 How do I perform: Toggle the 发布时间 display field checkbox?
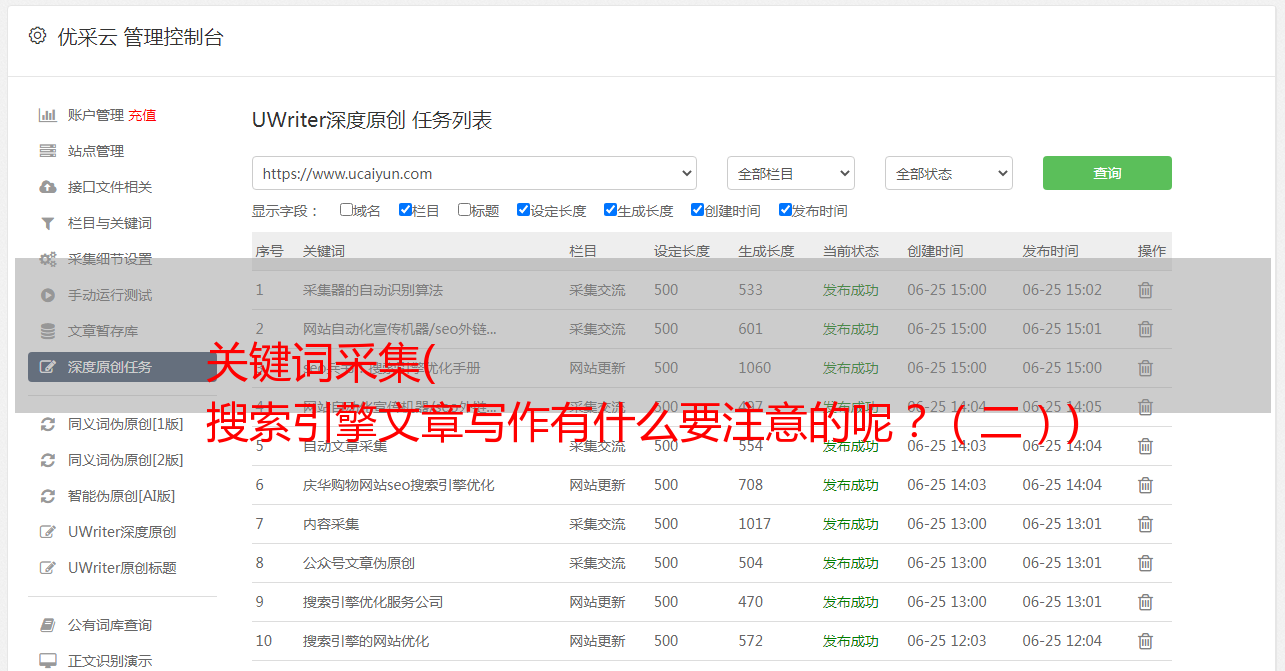click(785, 210)
